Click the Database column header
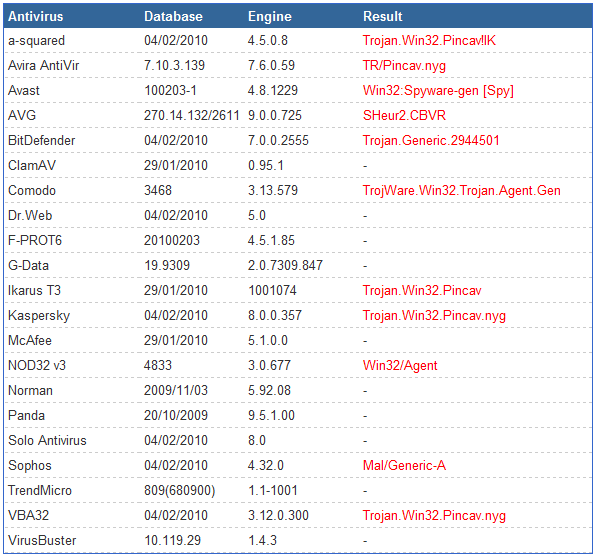This screenshot has width=596, height=556. pyautogui.click(x=173, y=16)
